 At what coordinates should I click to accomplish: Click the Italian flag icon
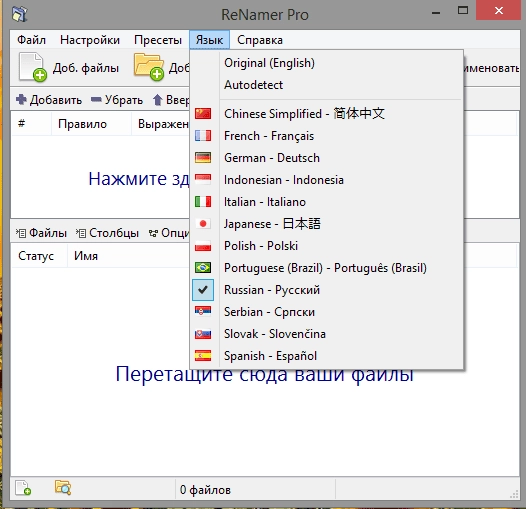pyautogui.click(x=203, y=202)
